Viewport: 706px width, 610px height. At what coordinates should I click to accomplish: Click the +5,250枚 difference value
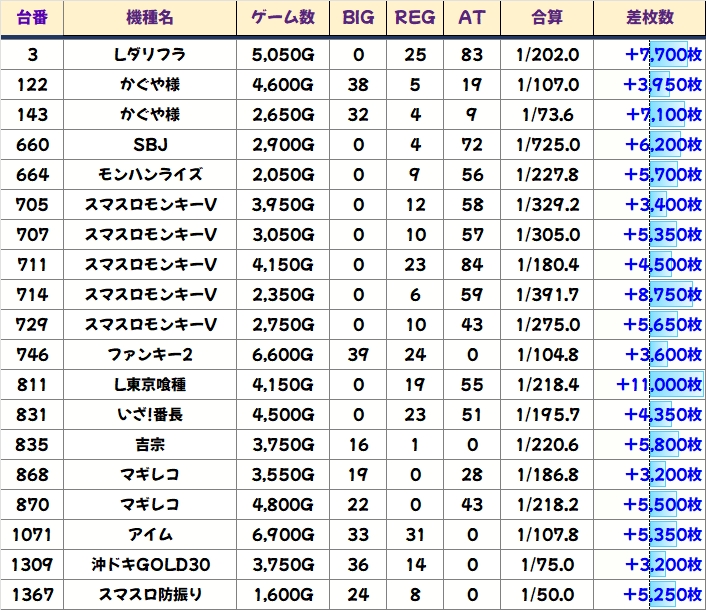pos(663,595)
